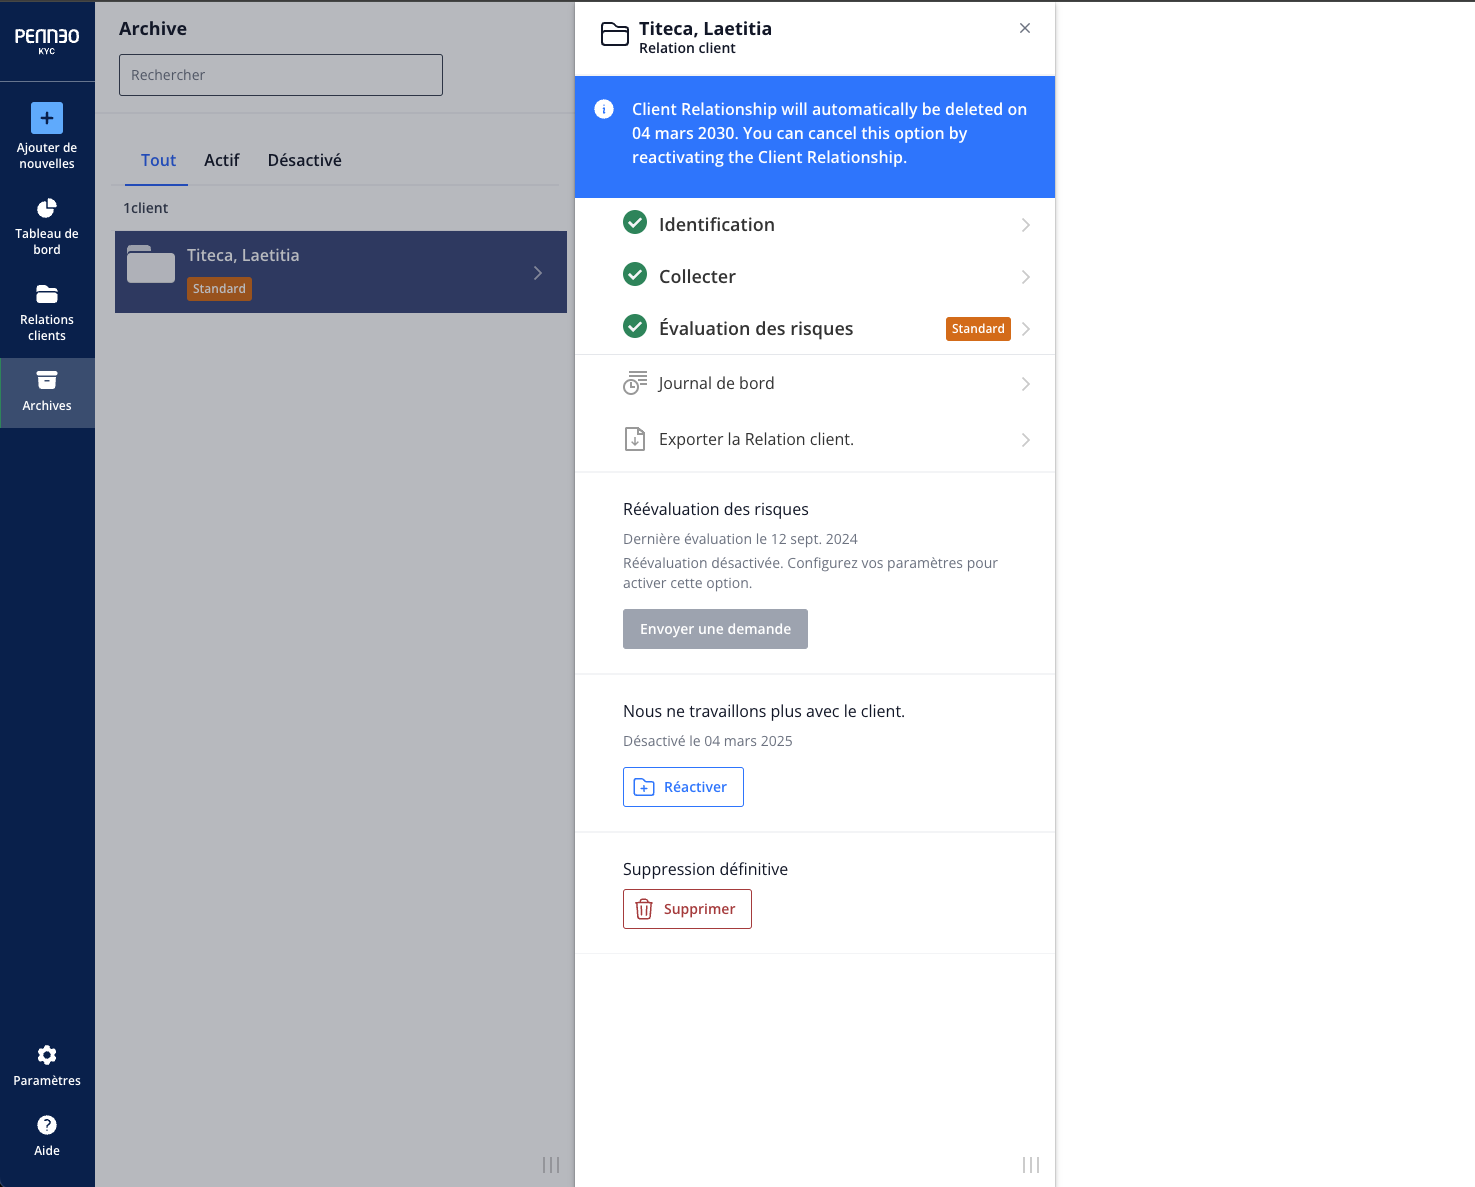
Task: Click the Supprimer button
Action: coord(687,909)
